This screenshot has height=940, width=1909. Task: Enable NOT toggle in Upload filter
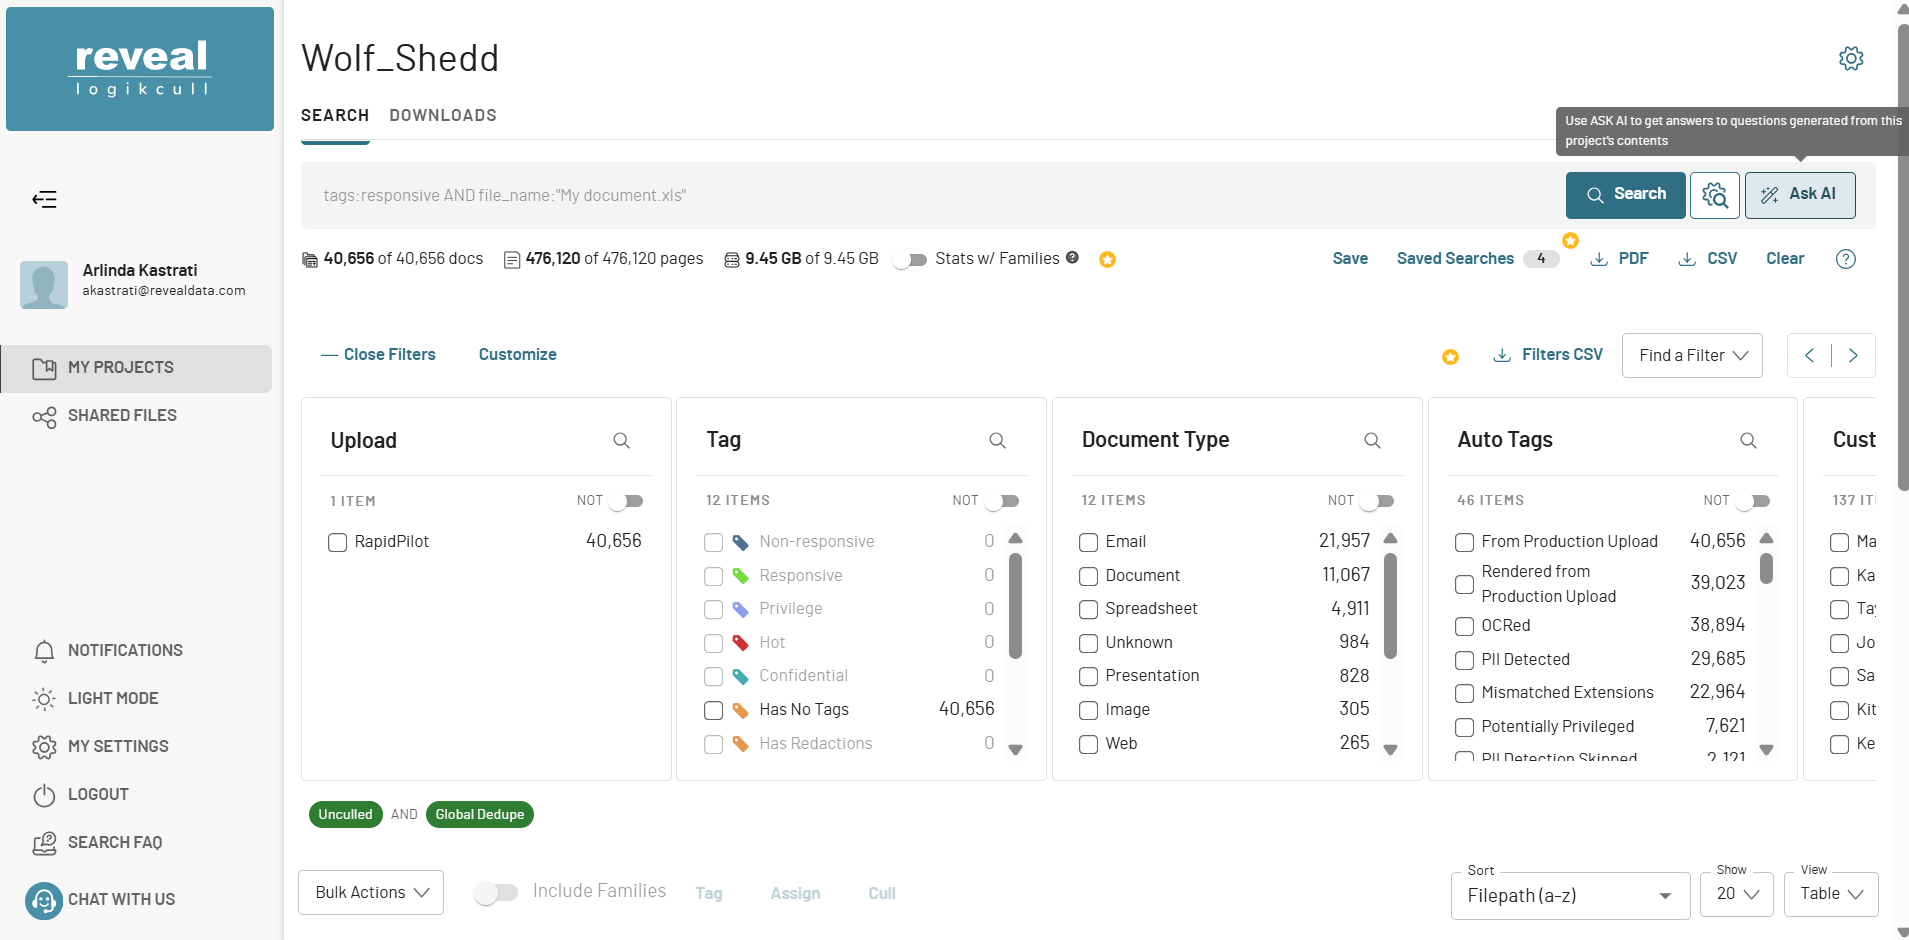(626, 501)
